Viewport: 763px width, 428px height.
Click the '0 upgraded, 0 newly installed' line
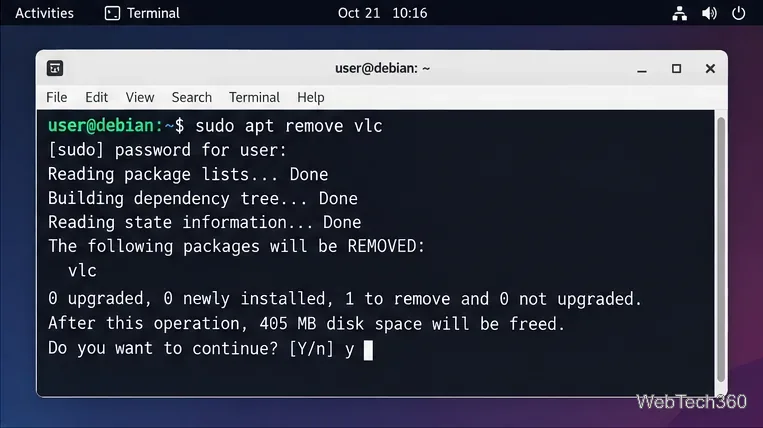[x=345, y=299]
